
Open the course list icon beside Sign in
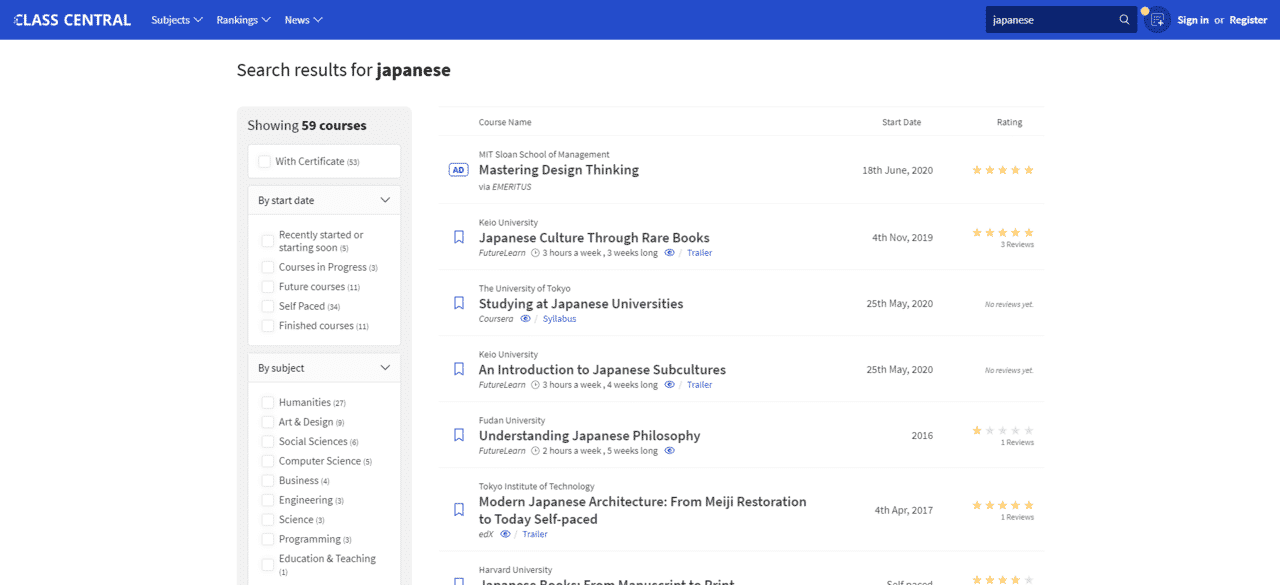coord(1157,20)
